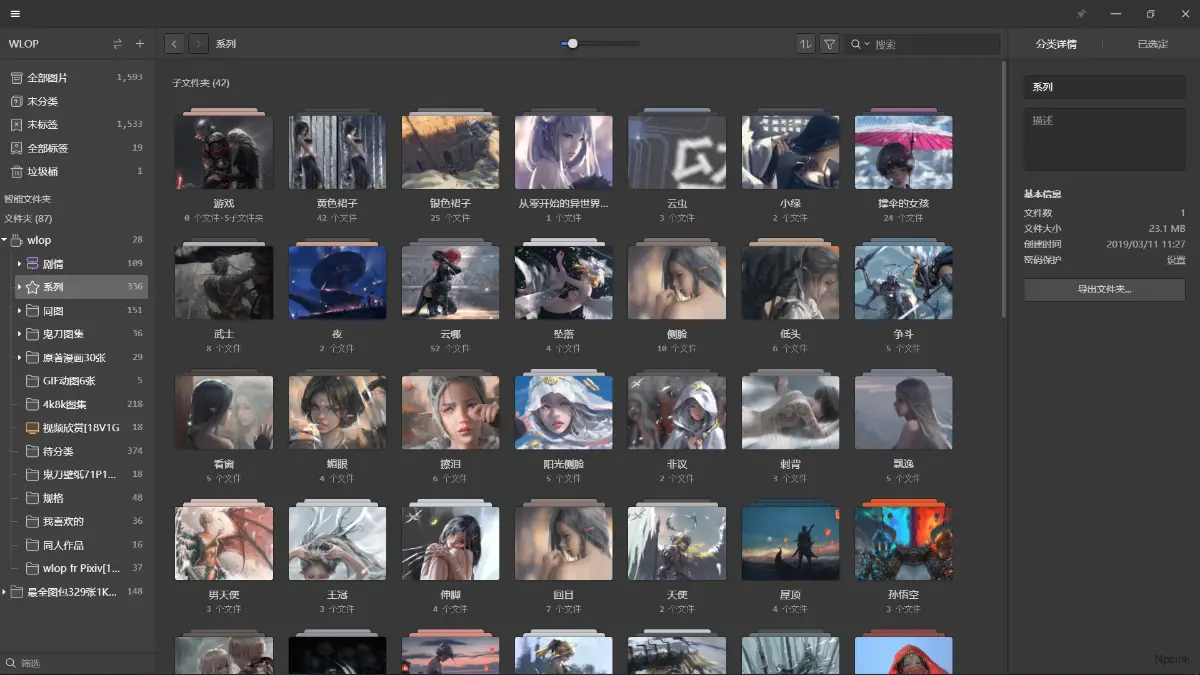Click the switch library icon beside WLOP
Screen dimensions: 1200x675
[x=117, y=44]
